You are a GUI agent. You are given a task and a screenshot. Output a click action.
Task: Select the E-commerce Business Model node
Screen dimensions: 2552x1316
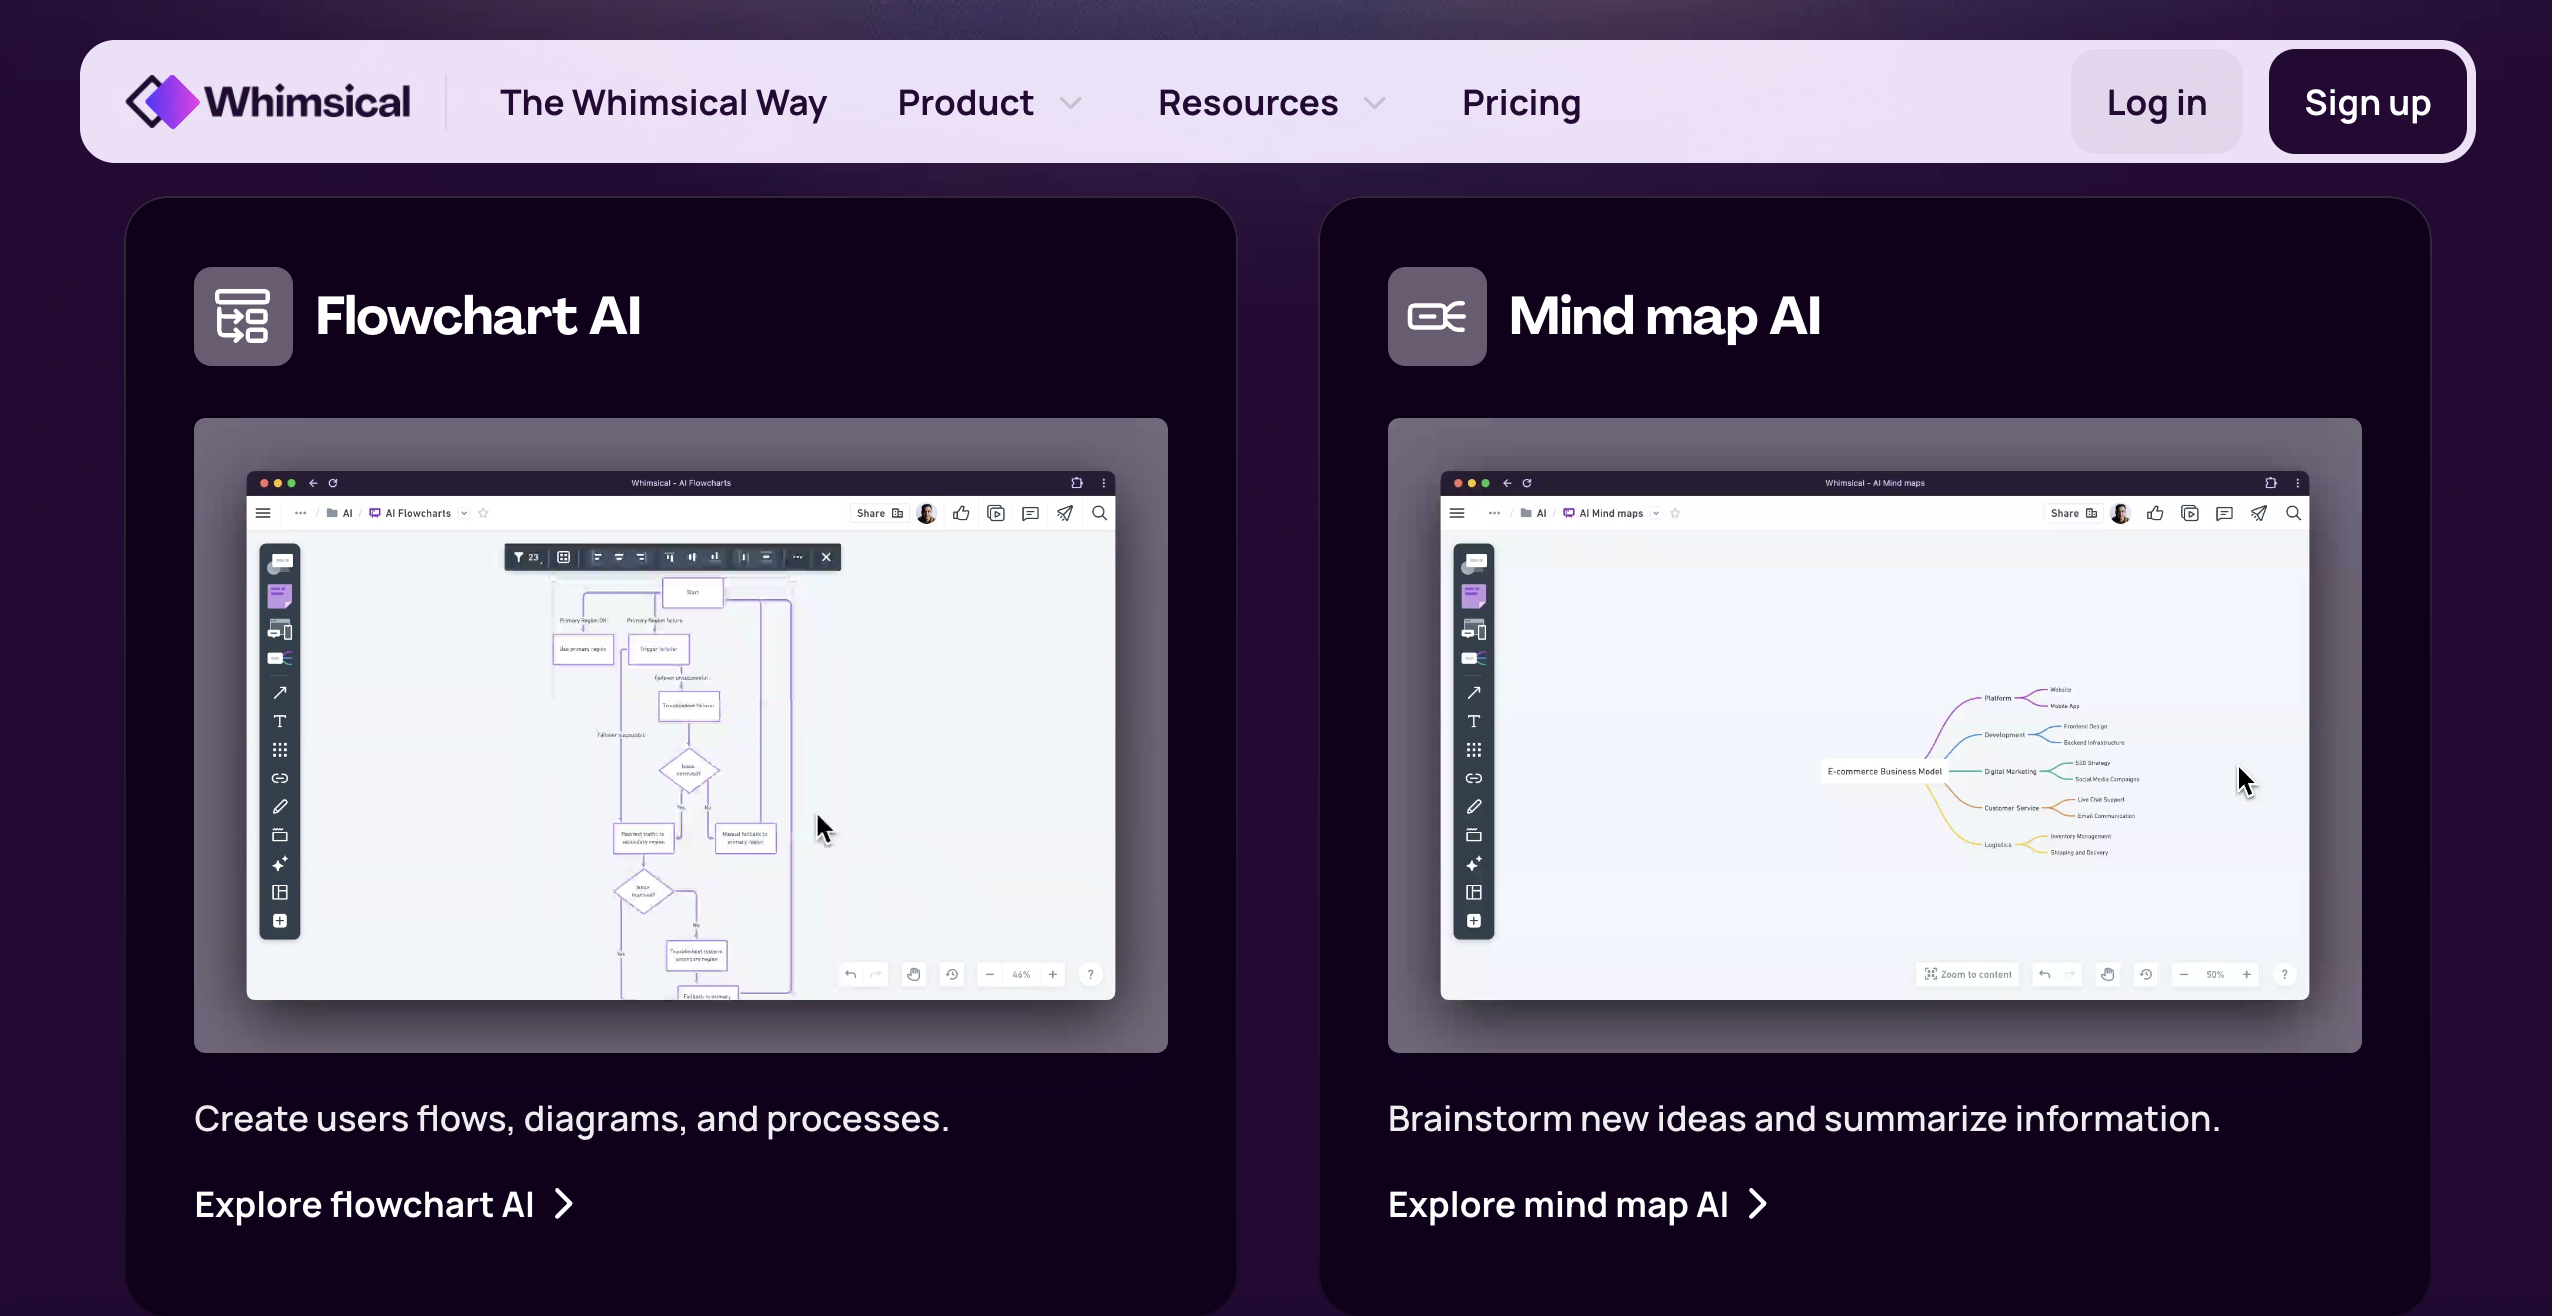(1884, 771)
